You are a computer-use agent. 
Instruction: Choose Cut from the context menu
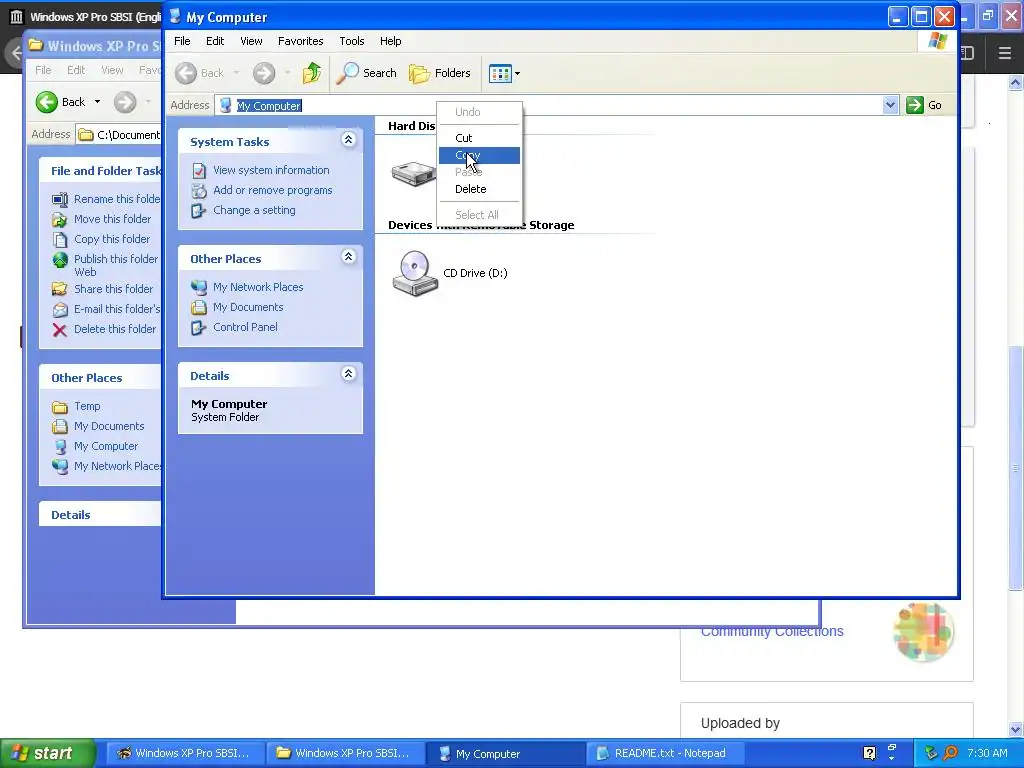pos(479,138)
